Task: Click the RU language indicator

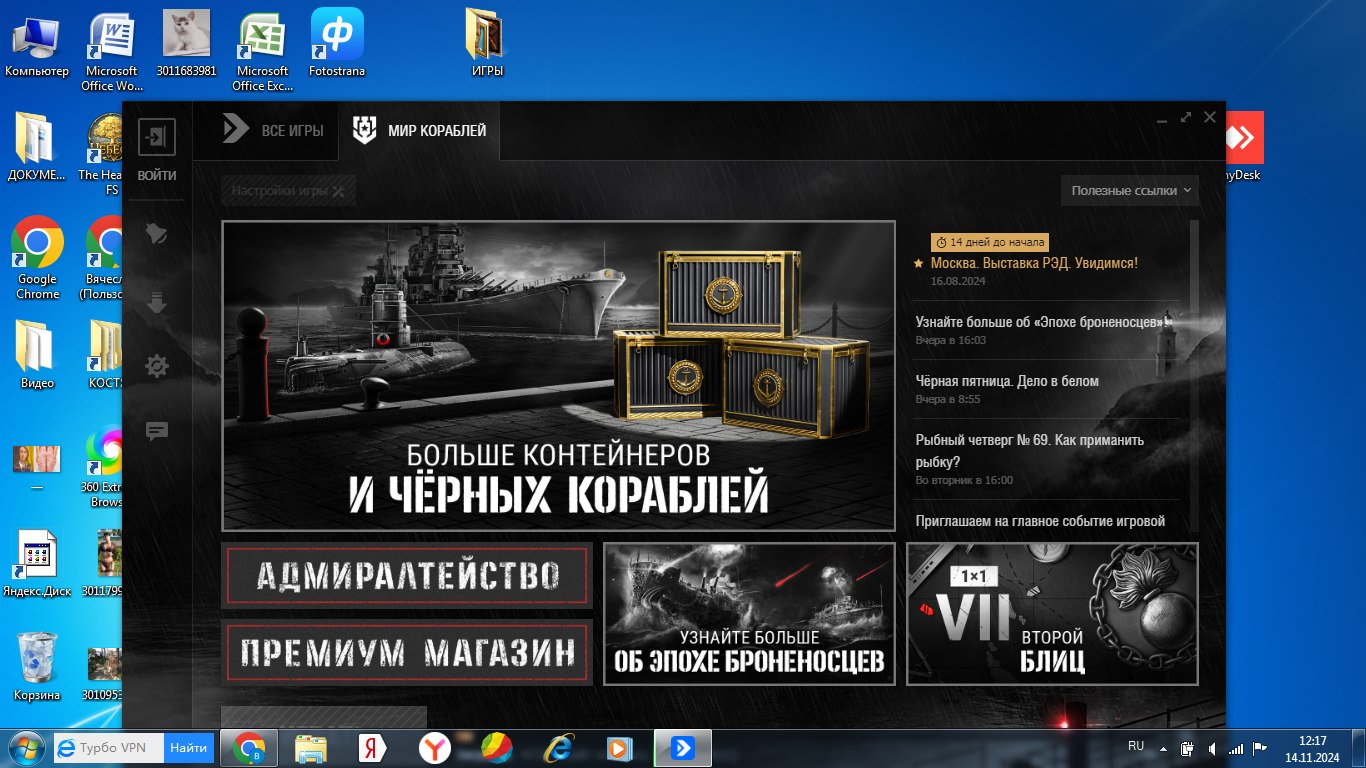Action: coord(1136,746)
